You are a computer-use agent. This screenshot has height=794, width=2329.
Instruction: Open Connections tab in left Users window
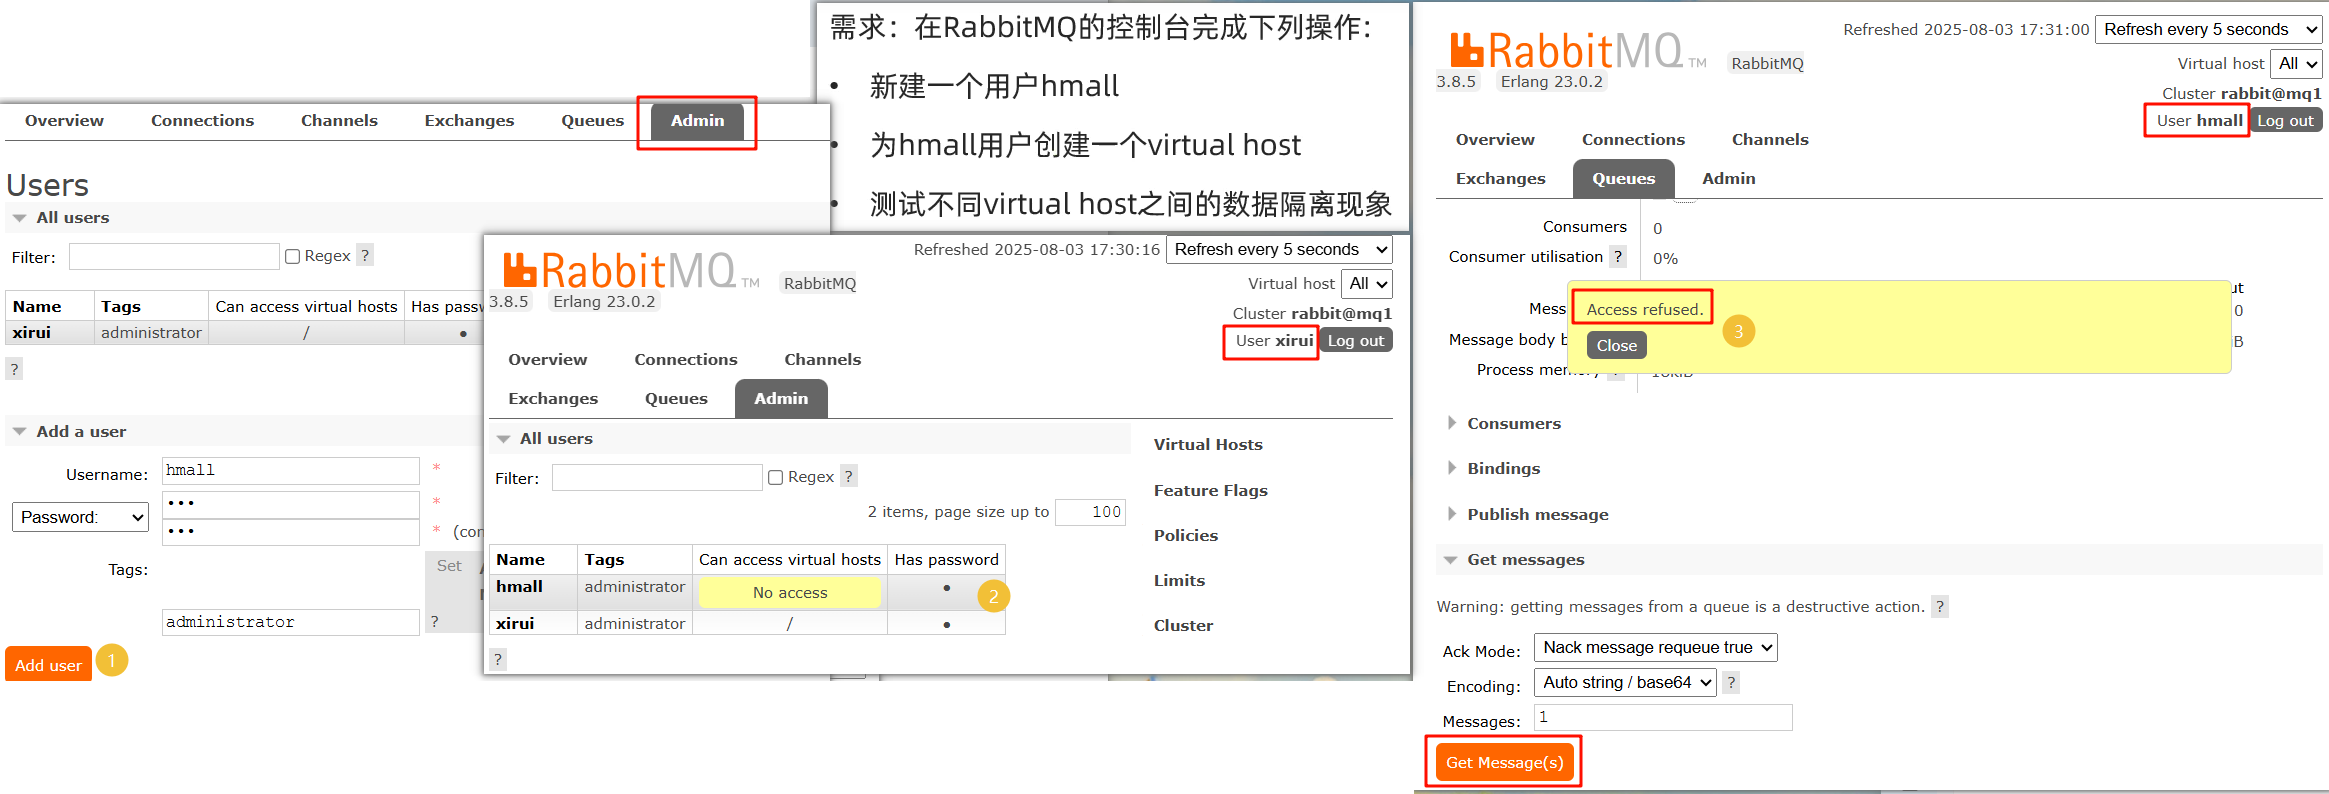pyautogui.click(x=202, y=121)
